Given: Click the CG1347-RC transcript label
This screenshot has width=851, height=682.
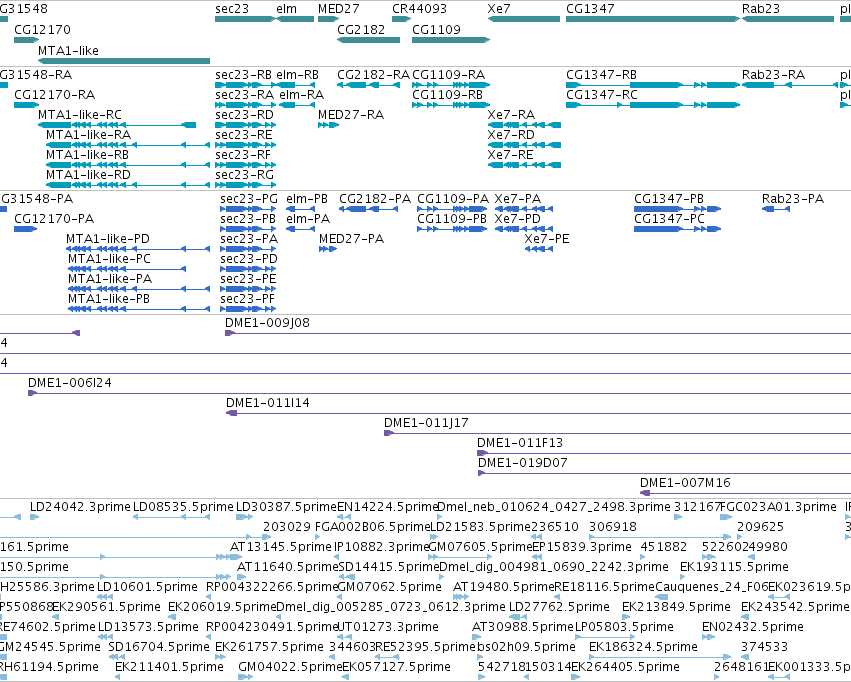Looking at the screenshot, I should point(601,94).
